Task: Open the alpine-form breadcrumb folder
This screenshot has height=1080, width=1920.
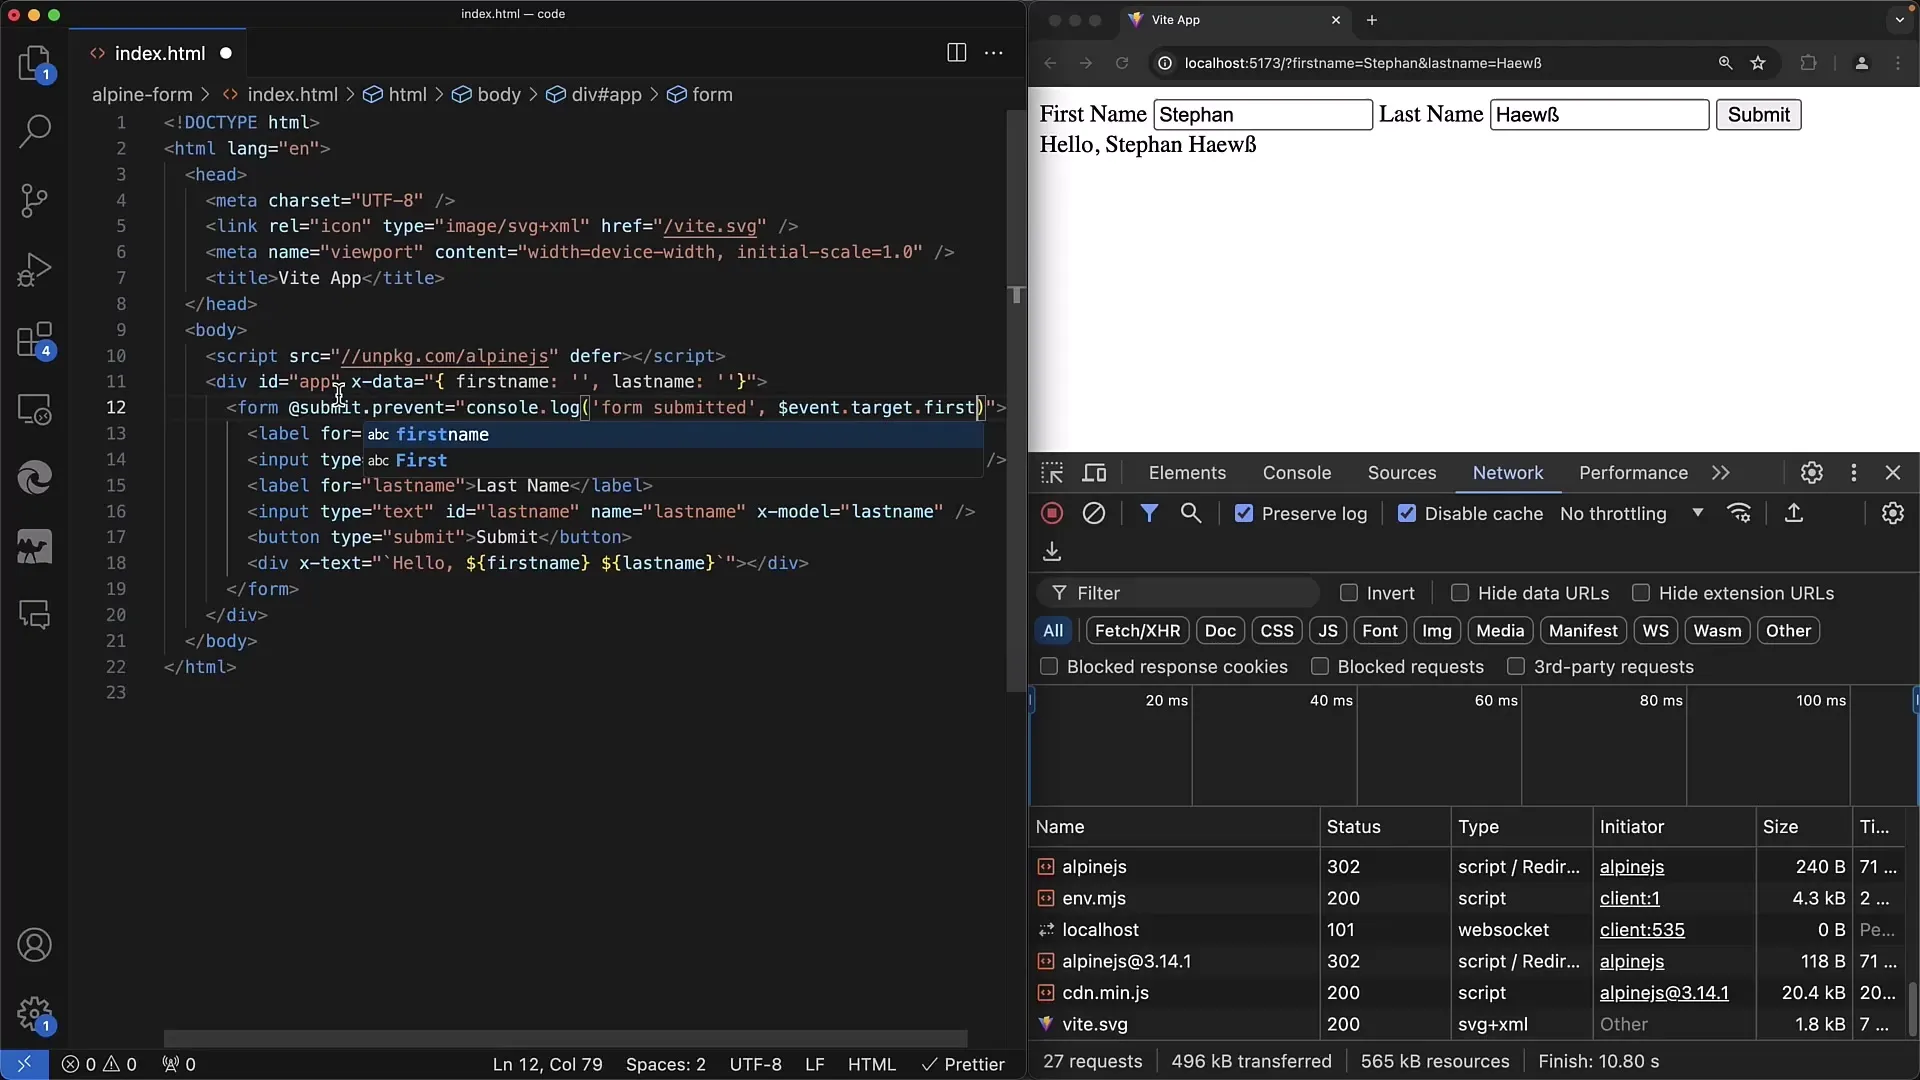Action: click(x=142, y=94)
